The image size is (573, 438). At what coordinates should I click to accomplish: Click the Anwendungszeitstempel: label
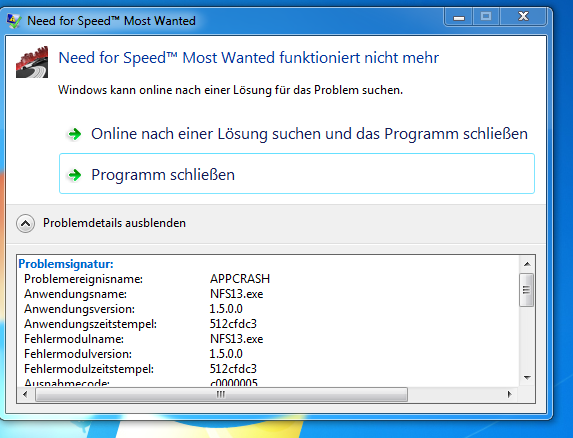pos(90,324)
